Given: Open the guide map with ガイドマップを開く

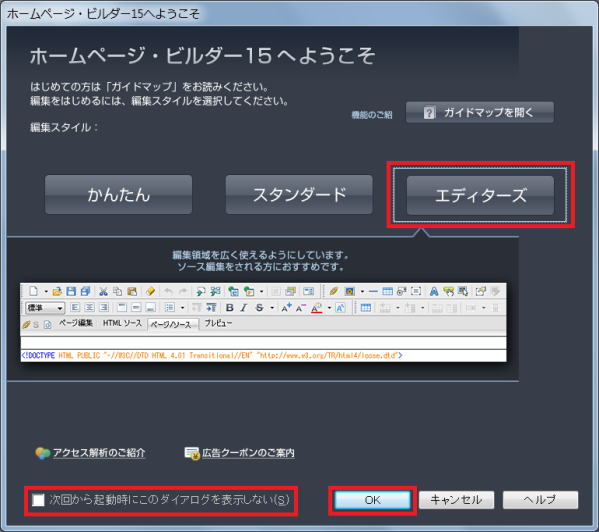Looking at the screenshot, I should click(480, 112).
